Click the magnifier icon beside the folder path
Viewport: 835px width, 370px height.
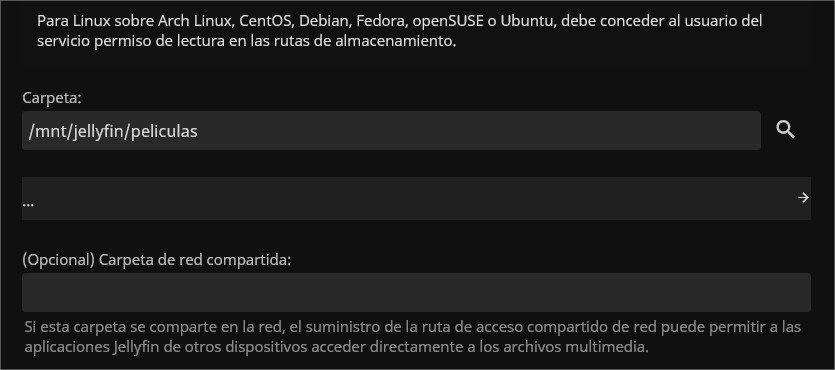pos(785,130)
